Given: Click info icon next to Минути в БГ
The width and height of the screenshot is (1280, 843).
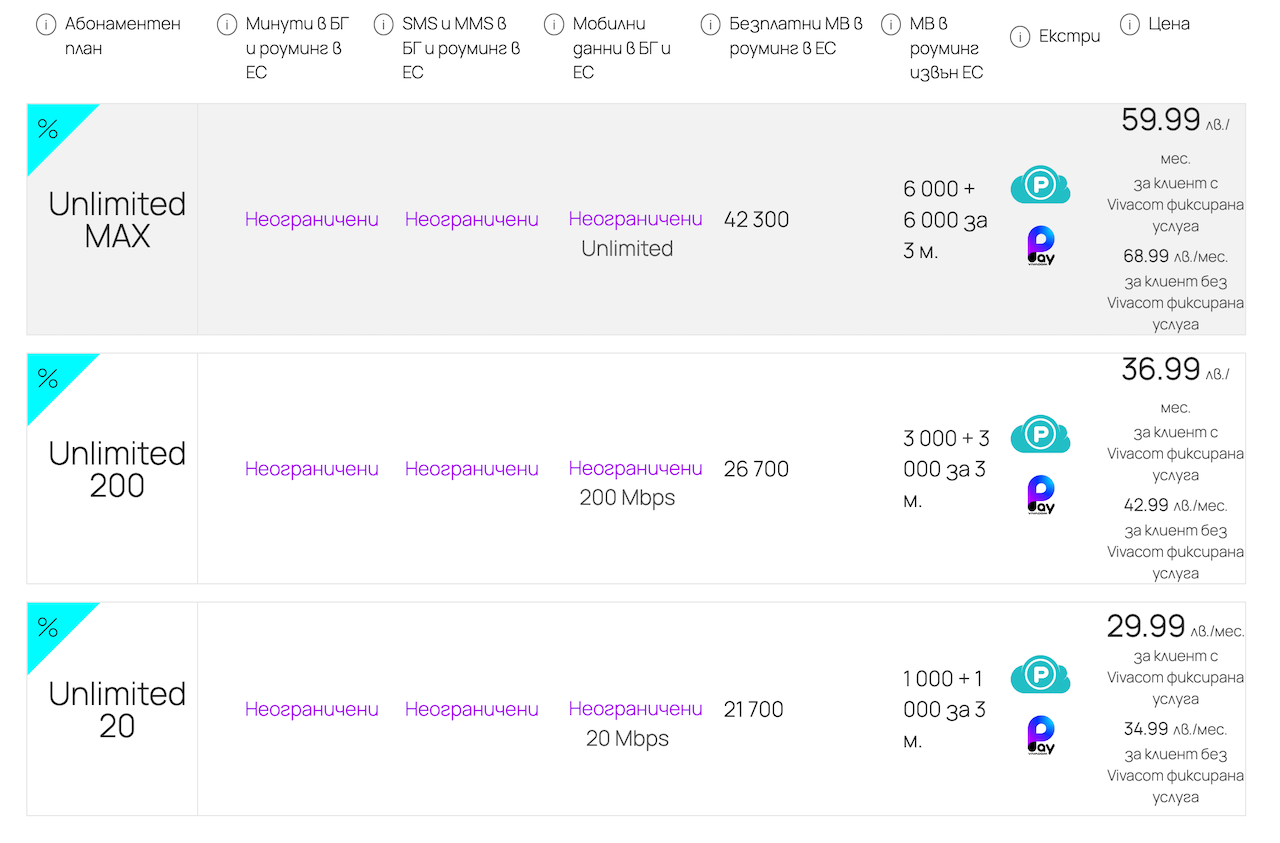Looking at the screenshot, I should tap(227, 25).
